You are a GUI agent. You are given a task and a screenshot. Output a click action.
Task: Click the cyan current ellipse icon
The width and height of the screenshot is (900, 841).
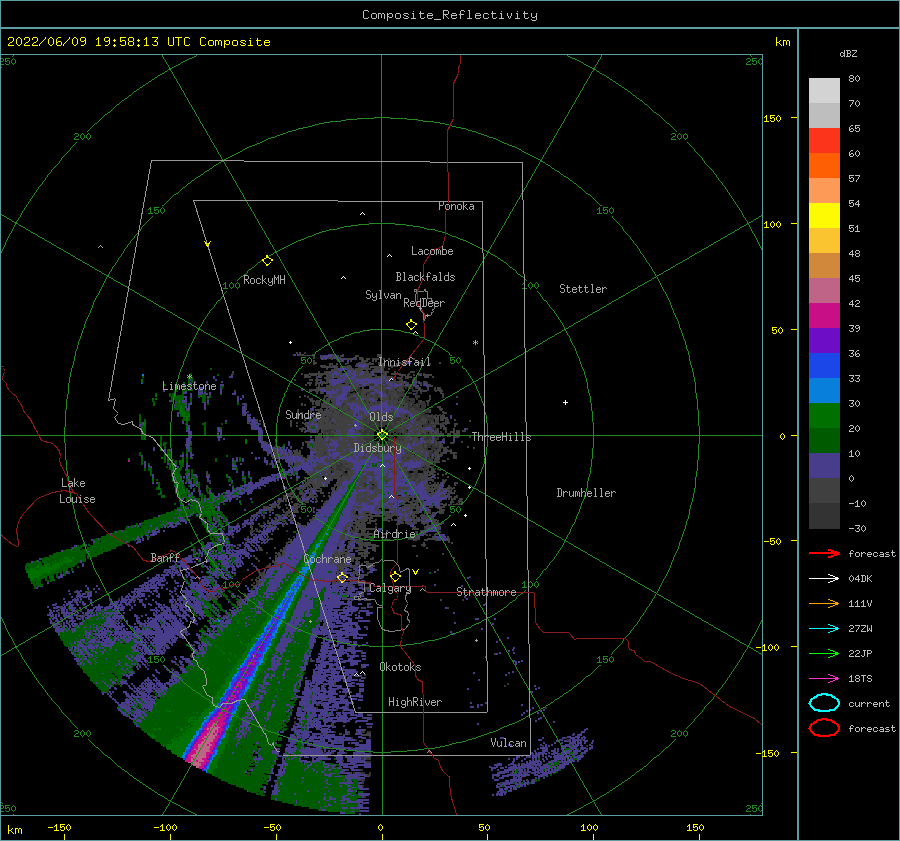(824, 703)
